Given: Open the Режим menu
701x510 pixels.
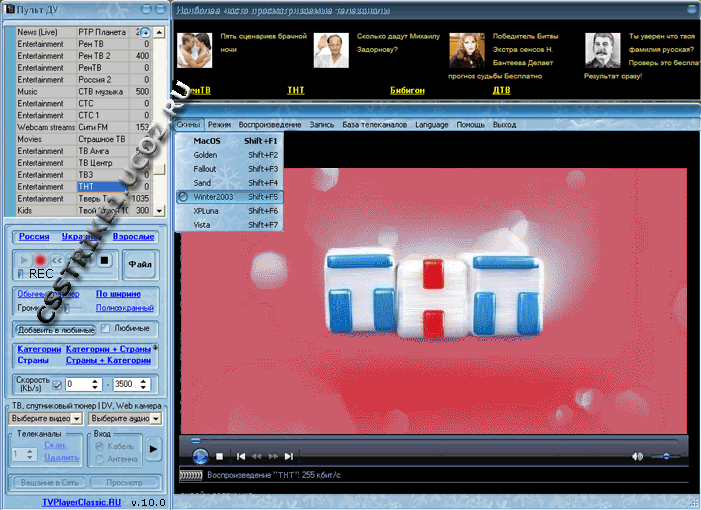Looking at the screenshot, I should [x=219, y=125].
